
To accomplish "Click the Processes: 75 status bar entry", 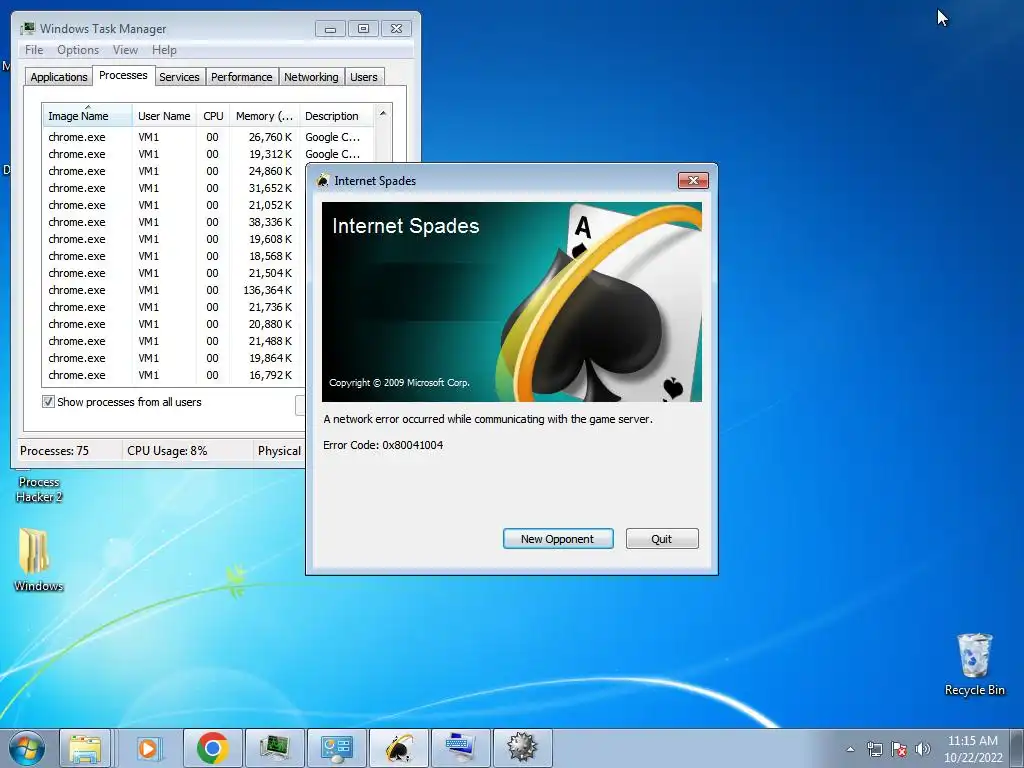I will [54, 451].
